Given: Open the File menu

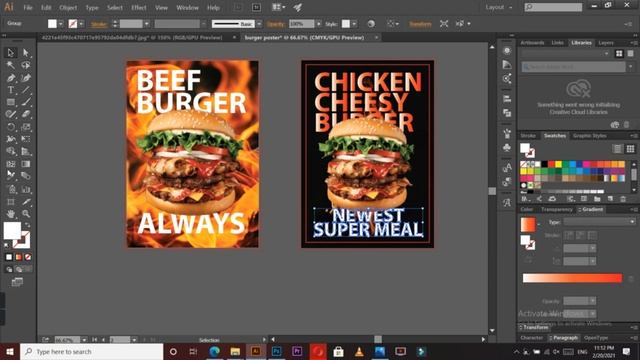Looking at the screenshot, I should (x=28, y=7).
